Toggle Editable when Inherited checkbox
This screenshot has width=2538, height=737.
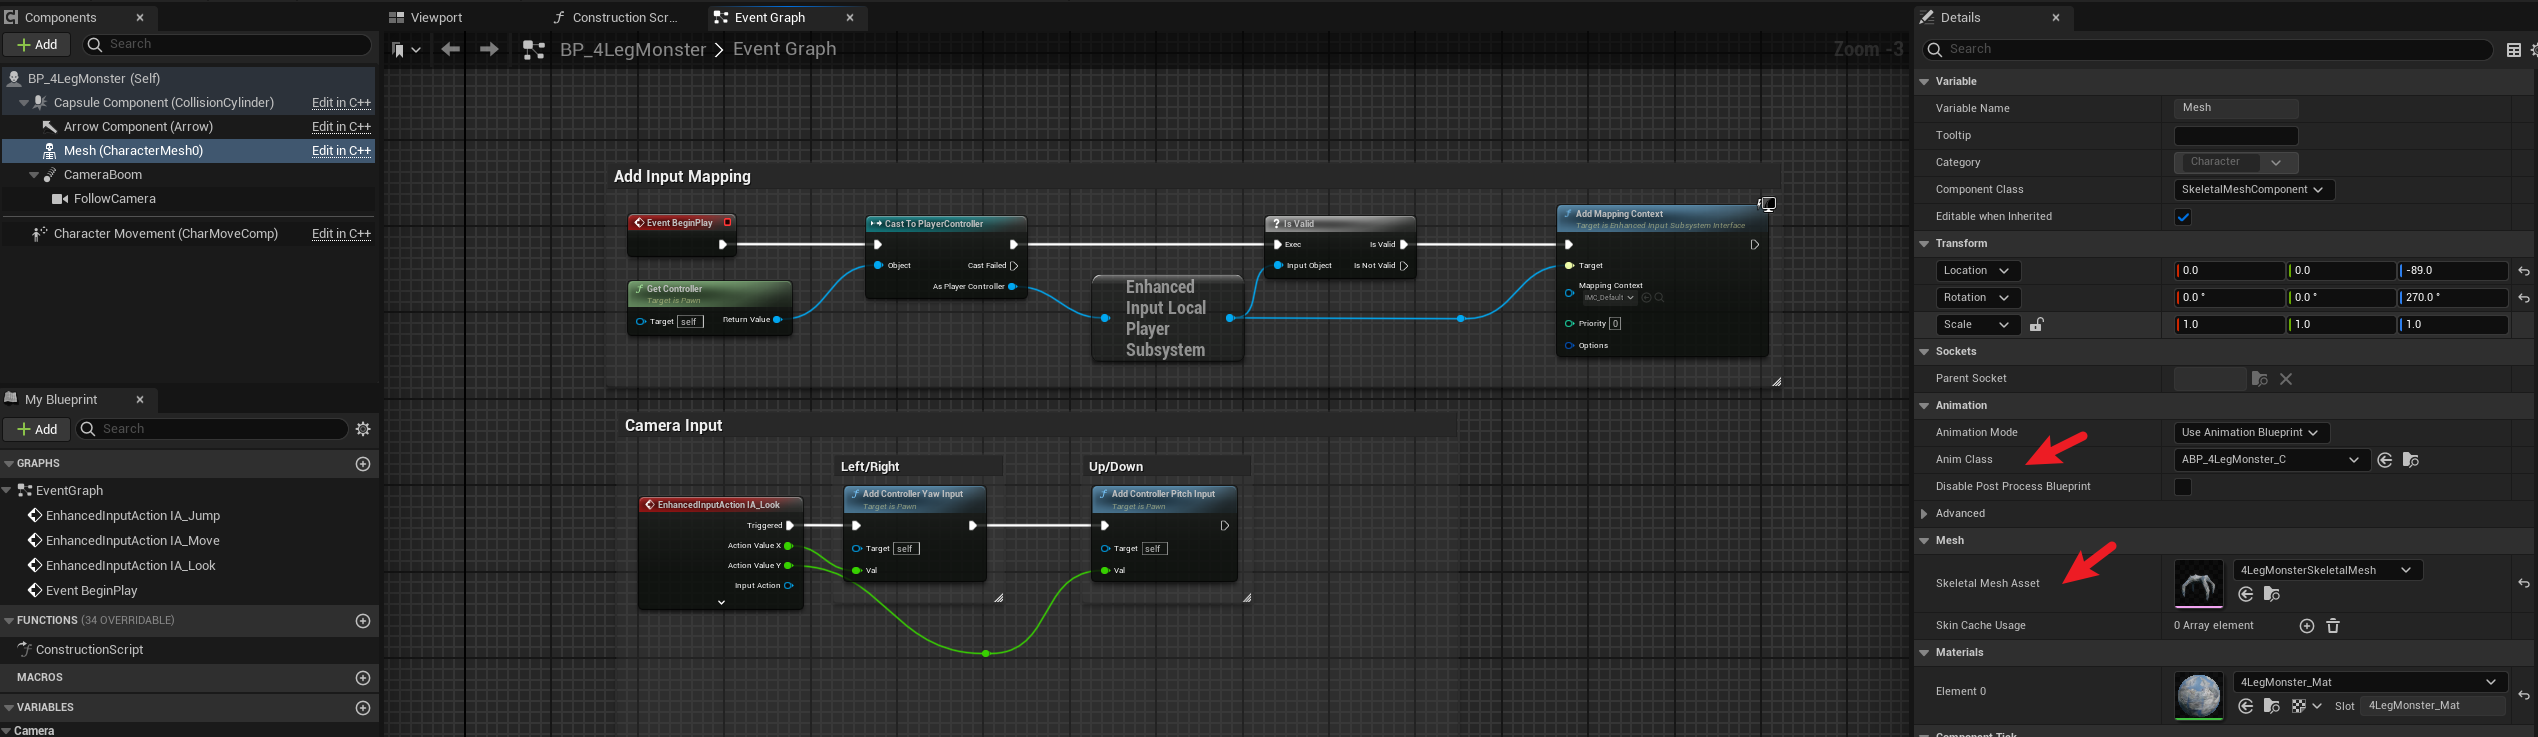pyautogui.click(x=2183, y=217)
